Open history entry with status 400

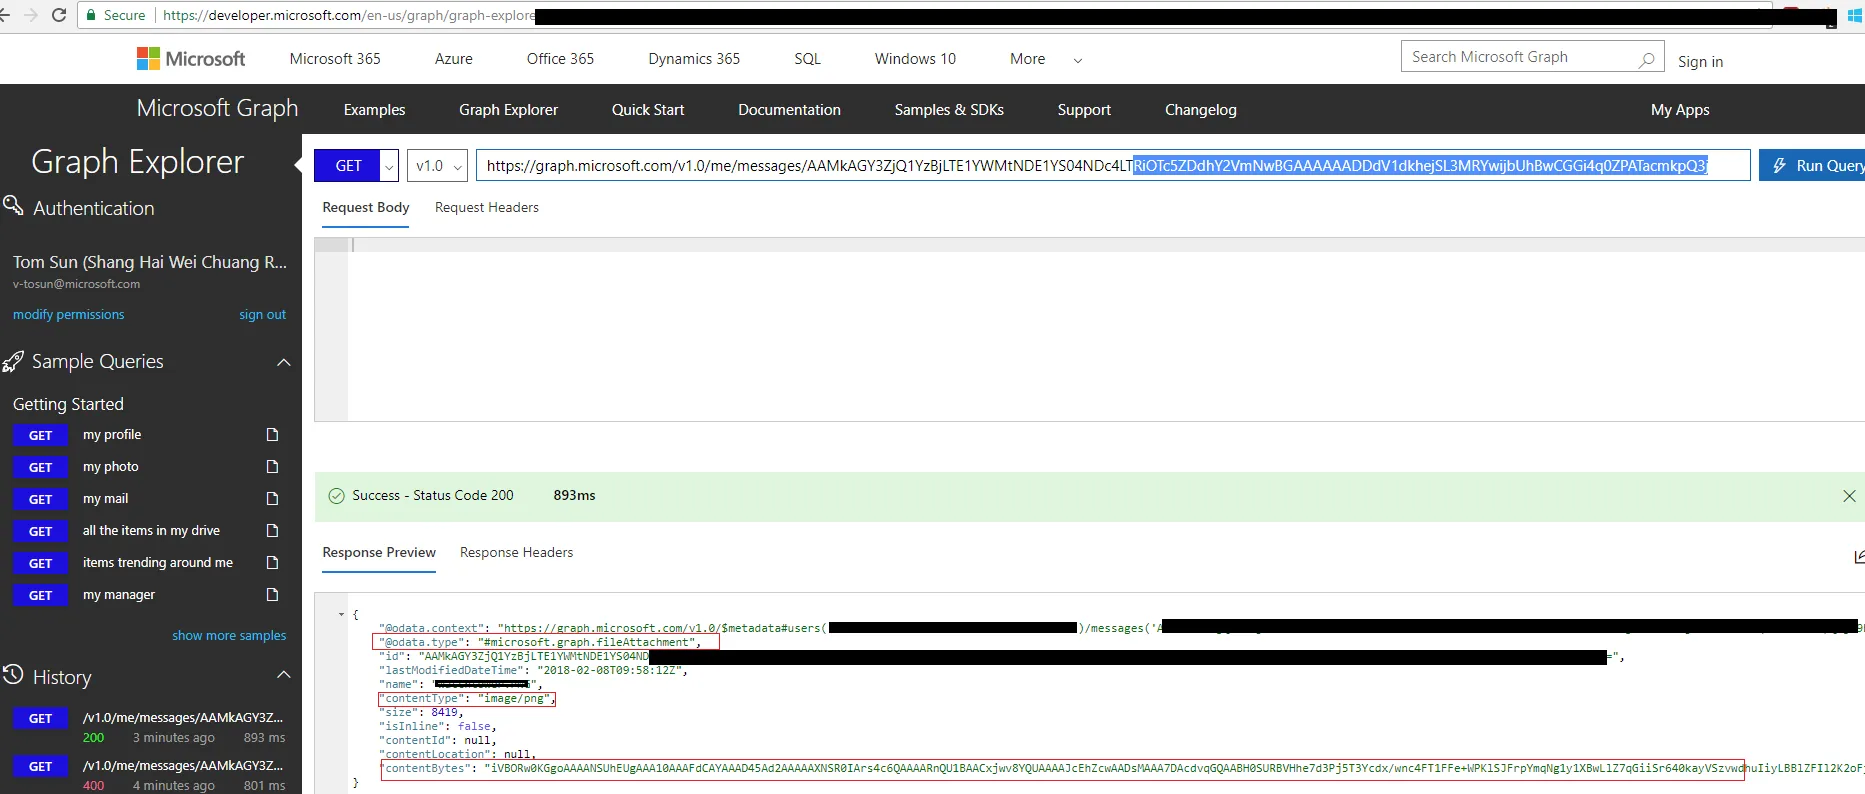tap(150, 775)
